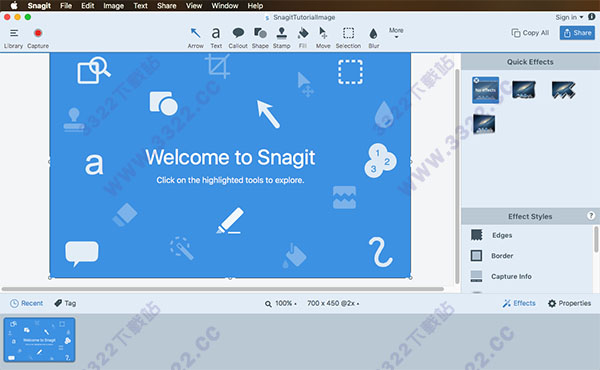600x370 pixels.
Task: Toggle the Effects panel
Action: pos(519,303)
